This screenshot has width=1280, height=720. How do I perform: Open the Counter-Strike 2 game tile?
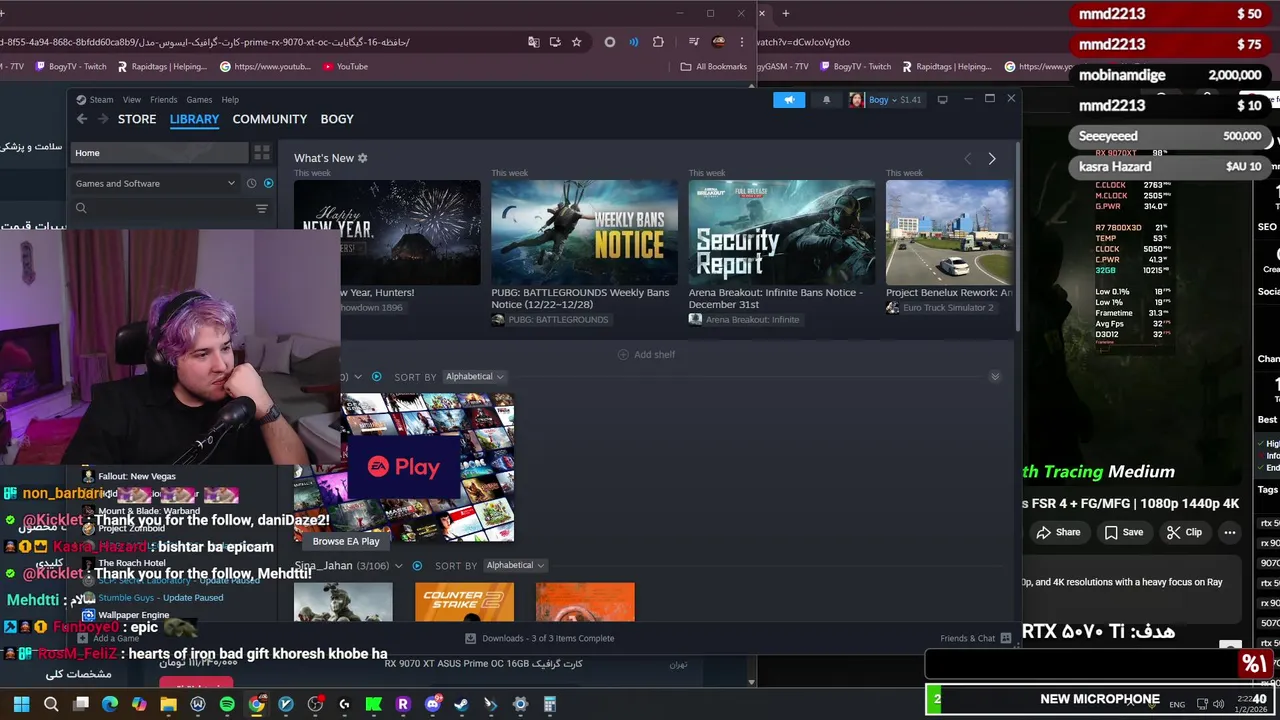click(464, 602)
